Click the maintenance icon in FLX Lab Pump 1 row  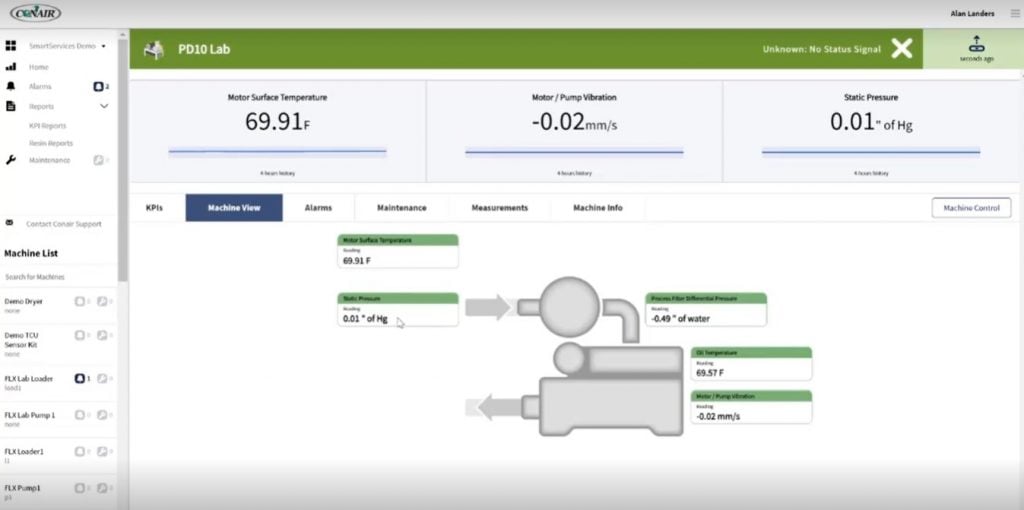pos(102,415)
